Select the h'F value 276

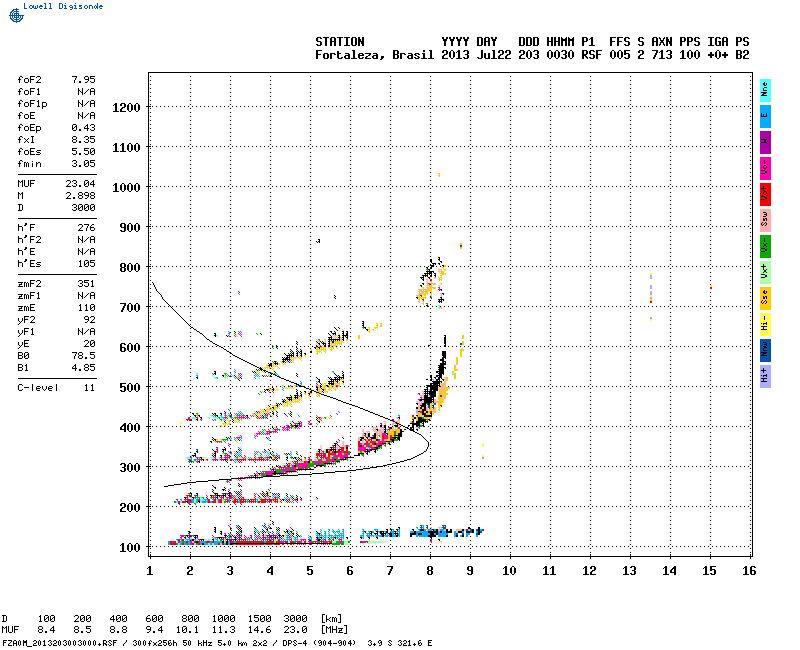86,228
